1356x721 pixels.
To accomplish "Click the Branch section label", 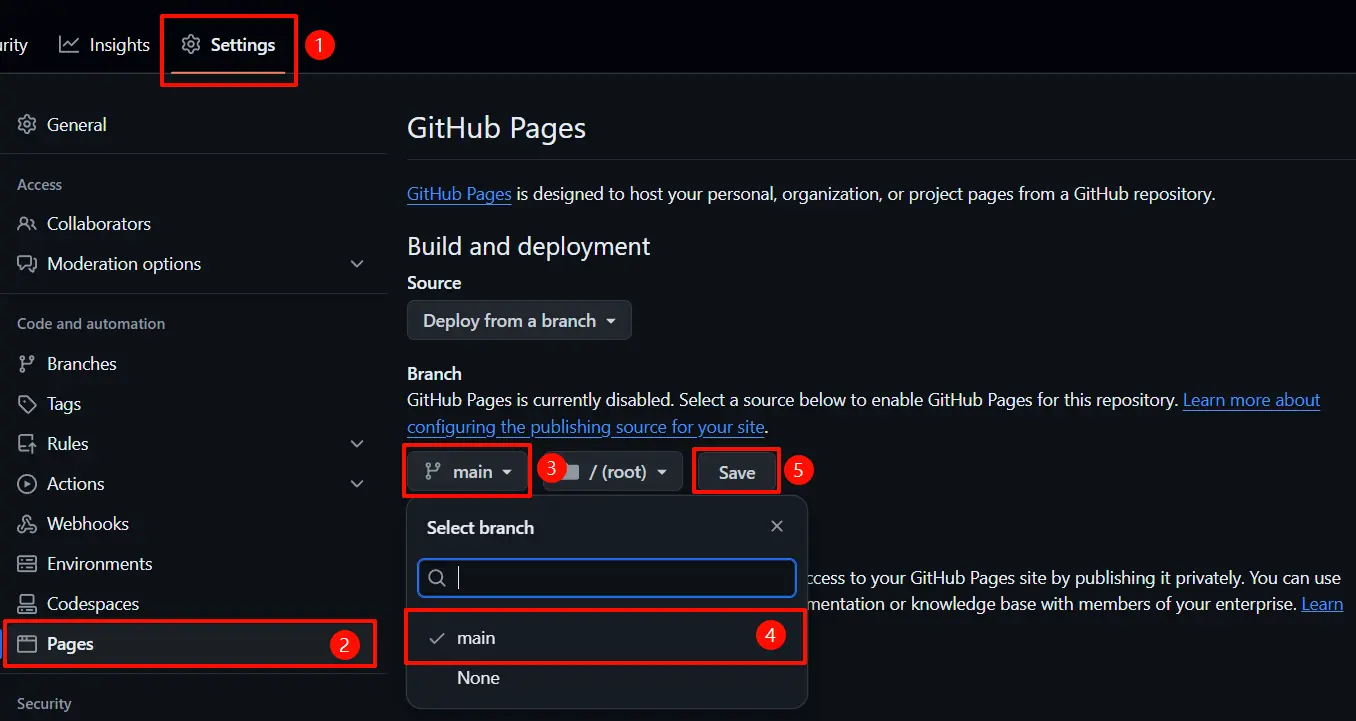I will [x=434, y=374].
